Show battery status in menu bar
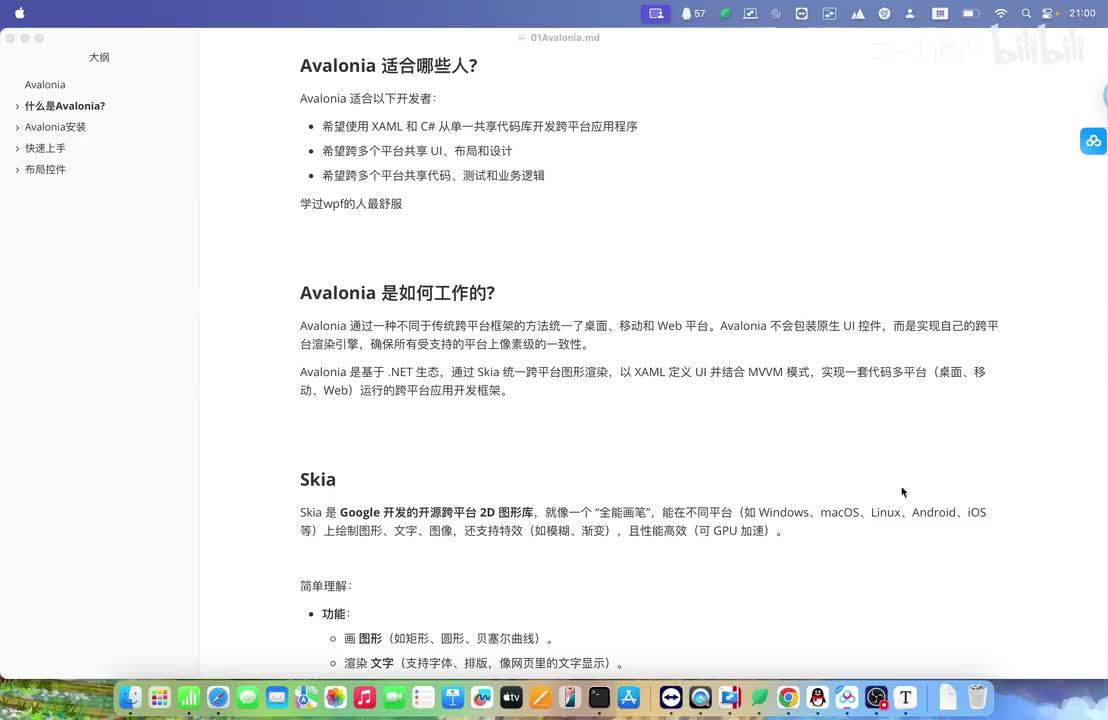Screen dimensions: 1108x720 [x=971, y=13]
